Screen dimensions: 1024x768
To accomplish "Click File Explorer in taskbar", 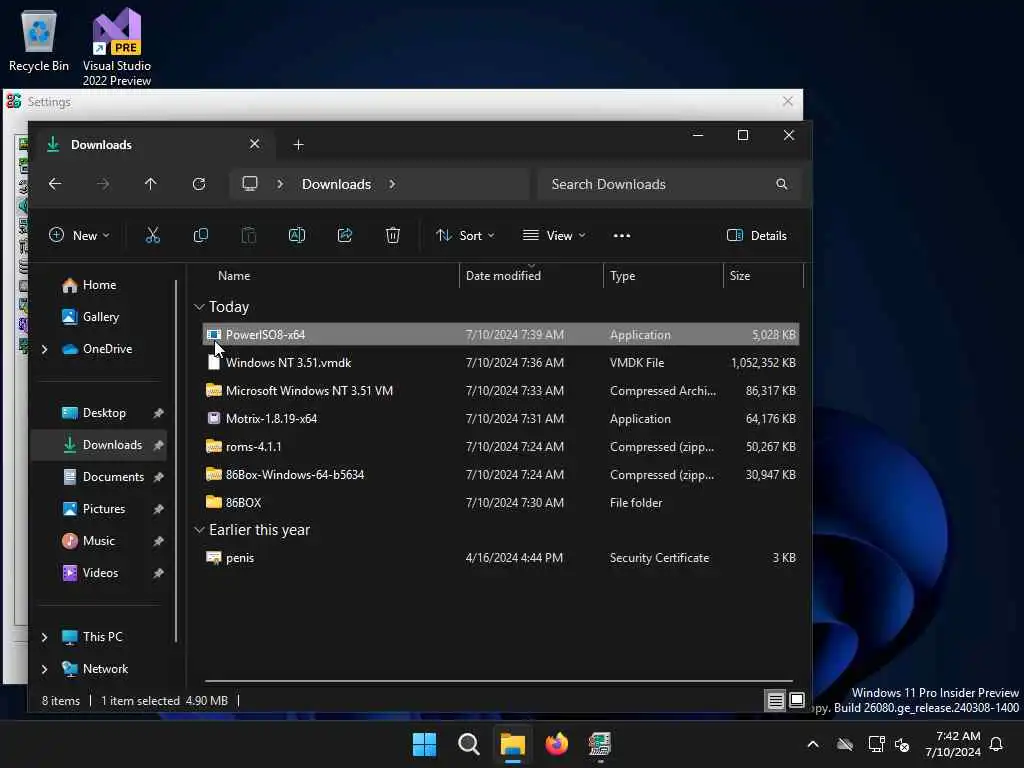I will click(513, 744).
